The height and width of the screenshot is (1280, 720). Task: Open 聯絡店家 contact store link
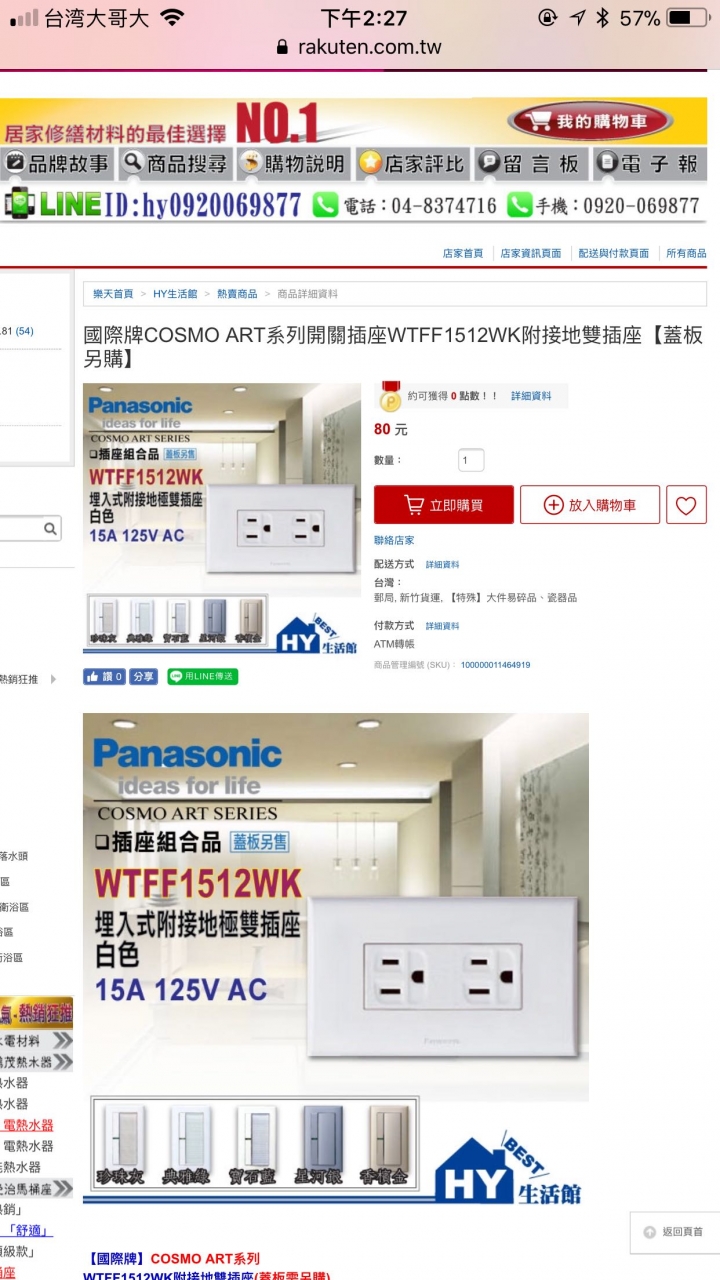point(394,540)
